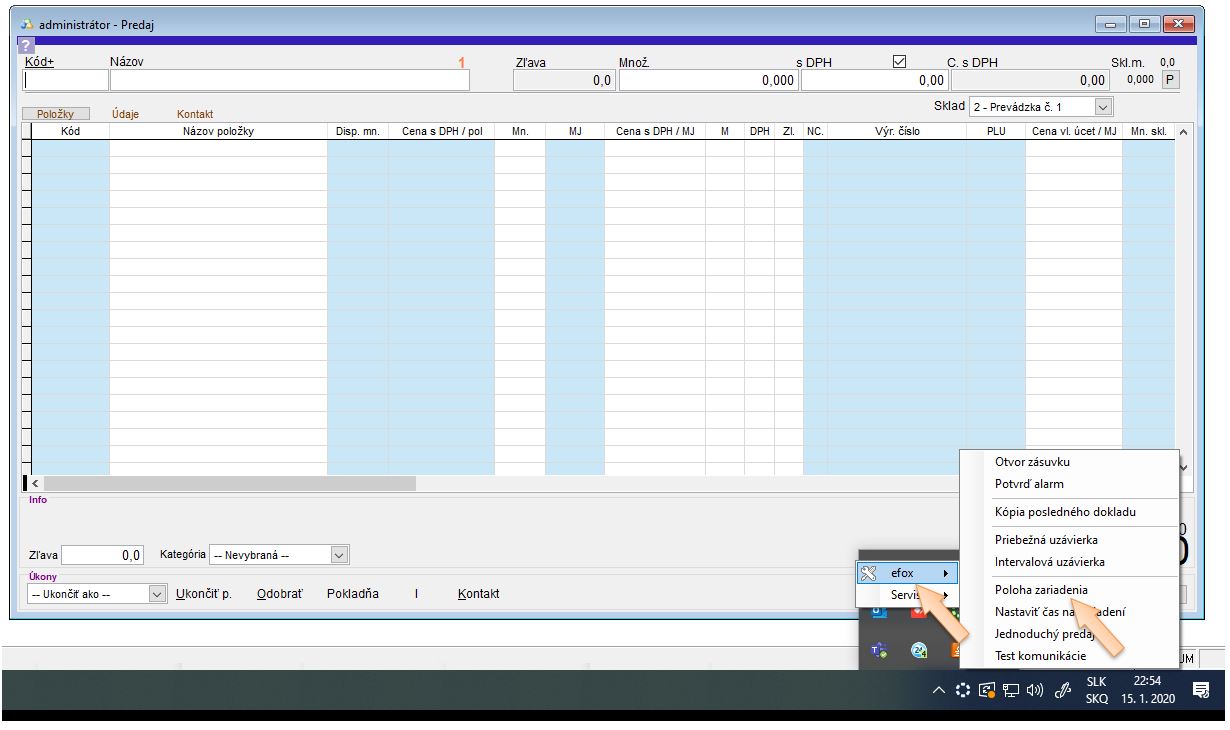The width and height of the screenshot is (1230, 730).
Task: Open the Ukončiť ako dropdown
Action: [157, 594]
